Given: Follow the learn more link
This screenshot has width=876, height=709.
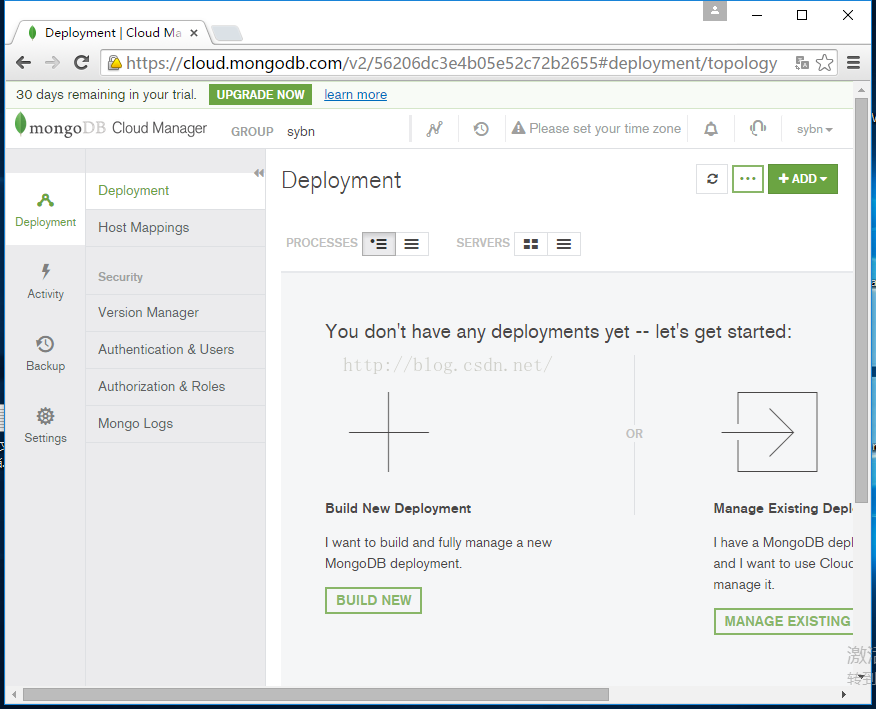Looking at the screenshot, I should (x=355, y=94).
